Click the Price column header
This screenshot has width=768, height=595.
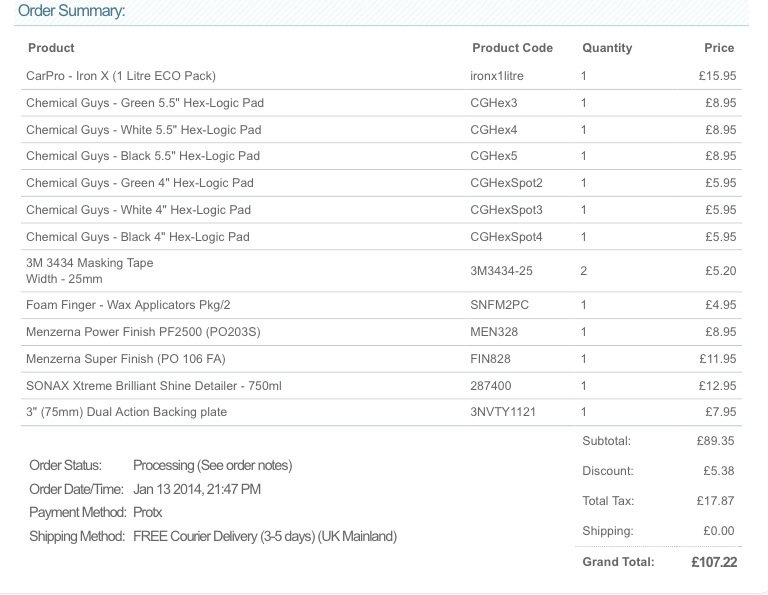pyautogui.click(x=719, y=48)
